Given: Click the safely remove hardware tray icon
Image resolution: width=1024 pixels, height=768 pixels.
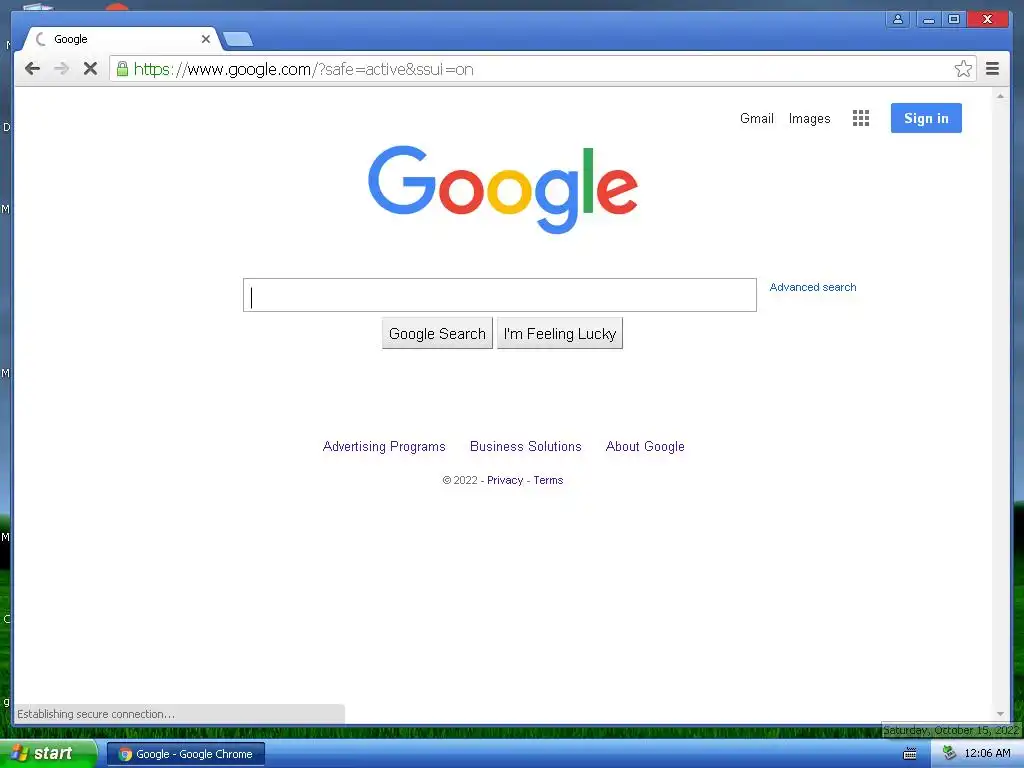Looking at the screenshot, I should pyautogui.click(x=949, y=754).
